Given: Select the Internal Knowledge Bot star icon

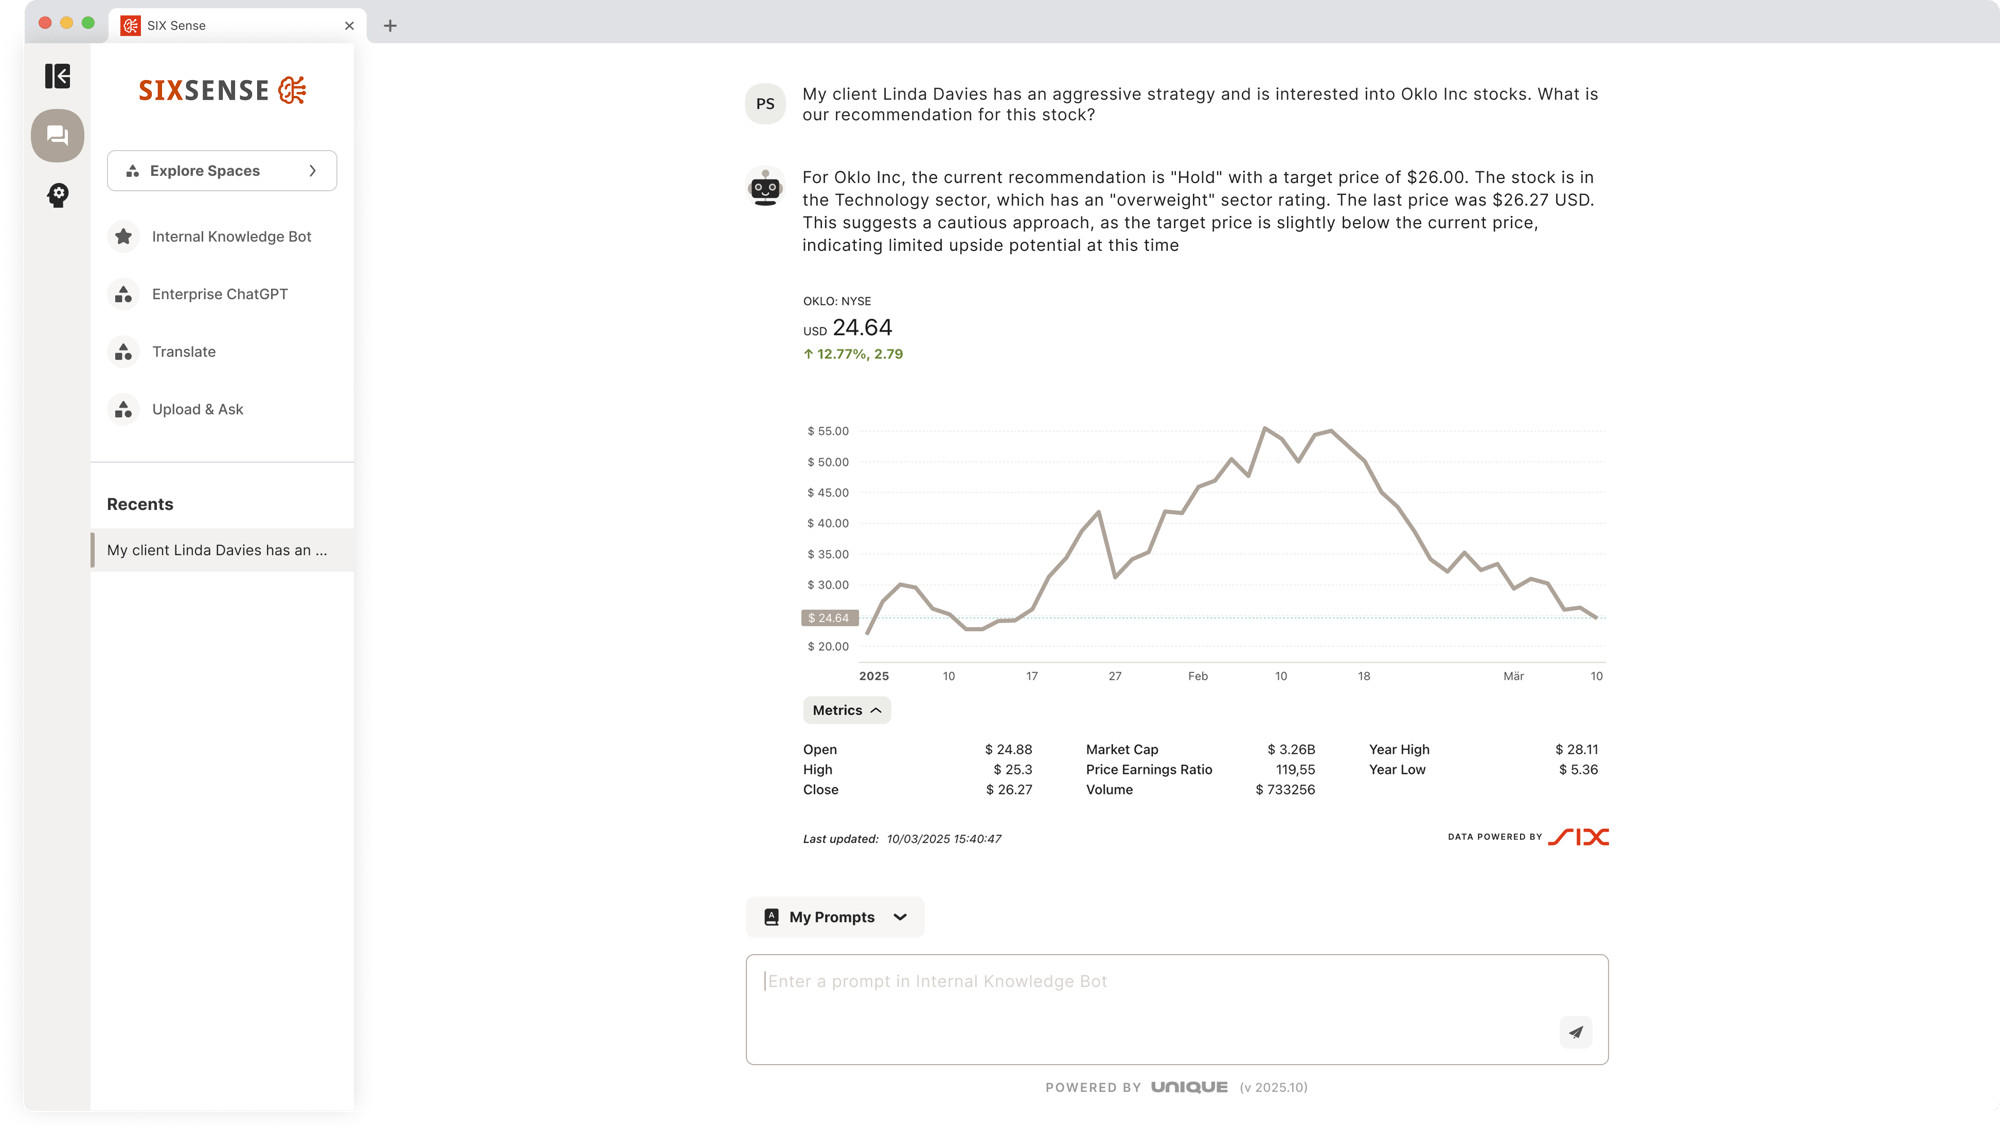Looking at the screenshot, I should coord(123,236).
